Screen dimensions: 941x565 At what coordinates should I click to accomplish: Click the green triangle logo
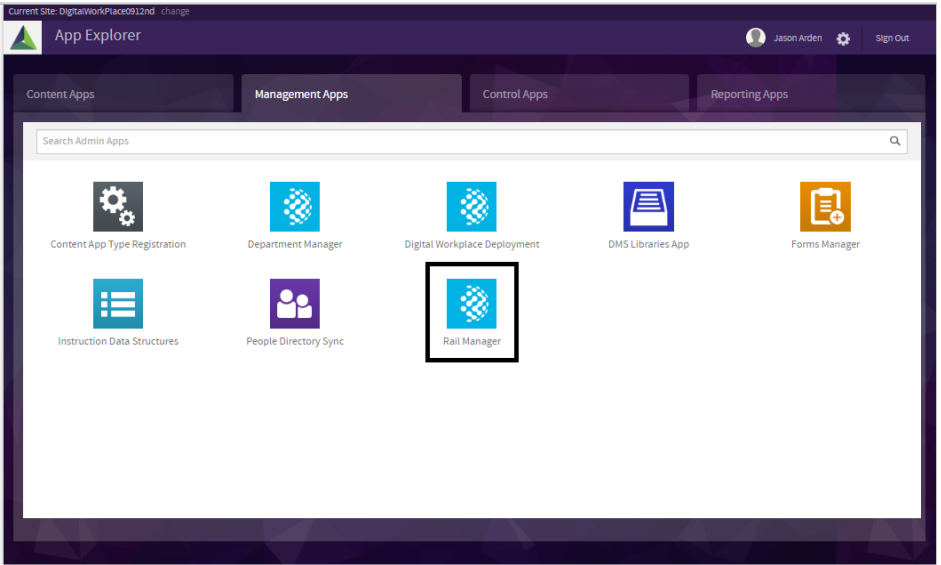tap(24, 38)
